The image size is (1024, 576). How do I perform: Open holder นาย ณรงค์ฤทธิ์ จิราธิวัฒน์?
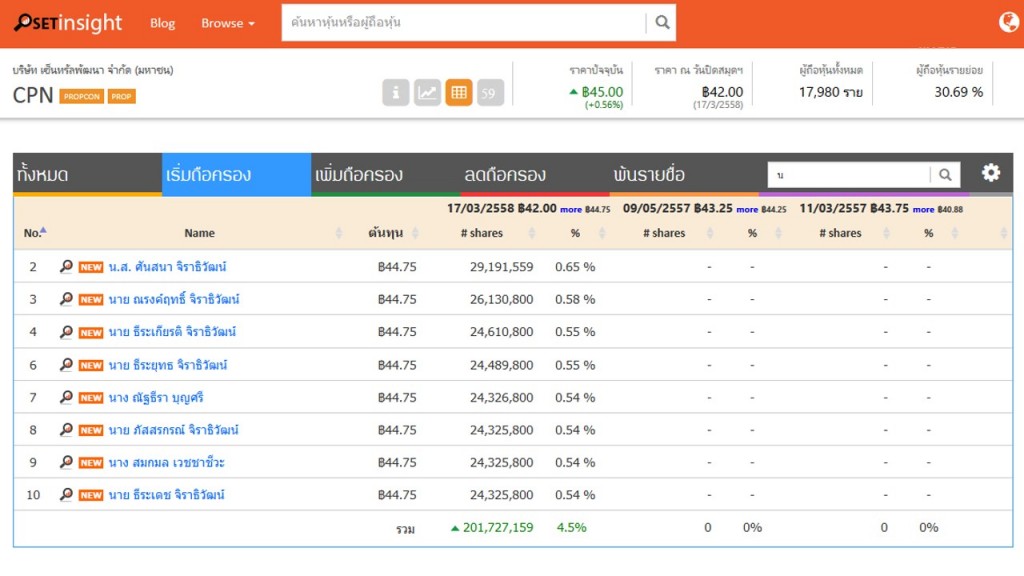pyautogui.click(x=174, y=299)
